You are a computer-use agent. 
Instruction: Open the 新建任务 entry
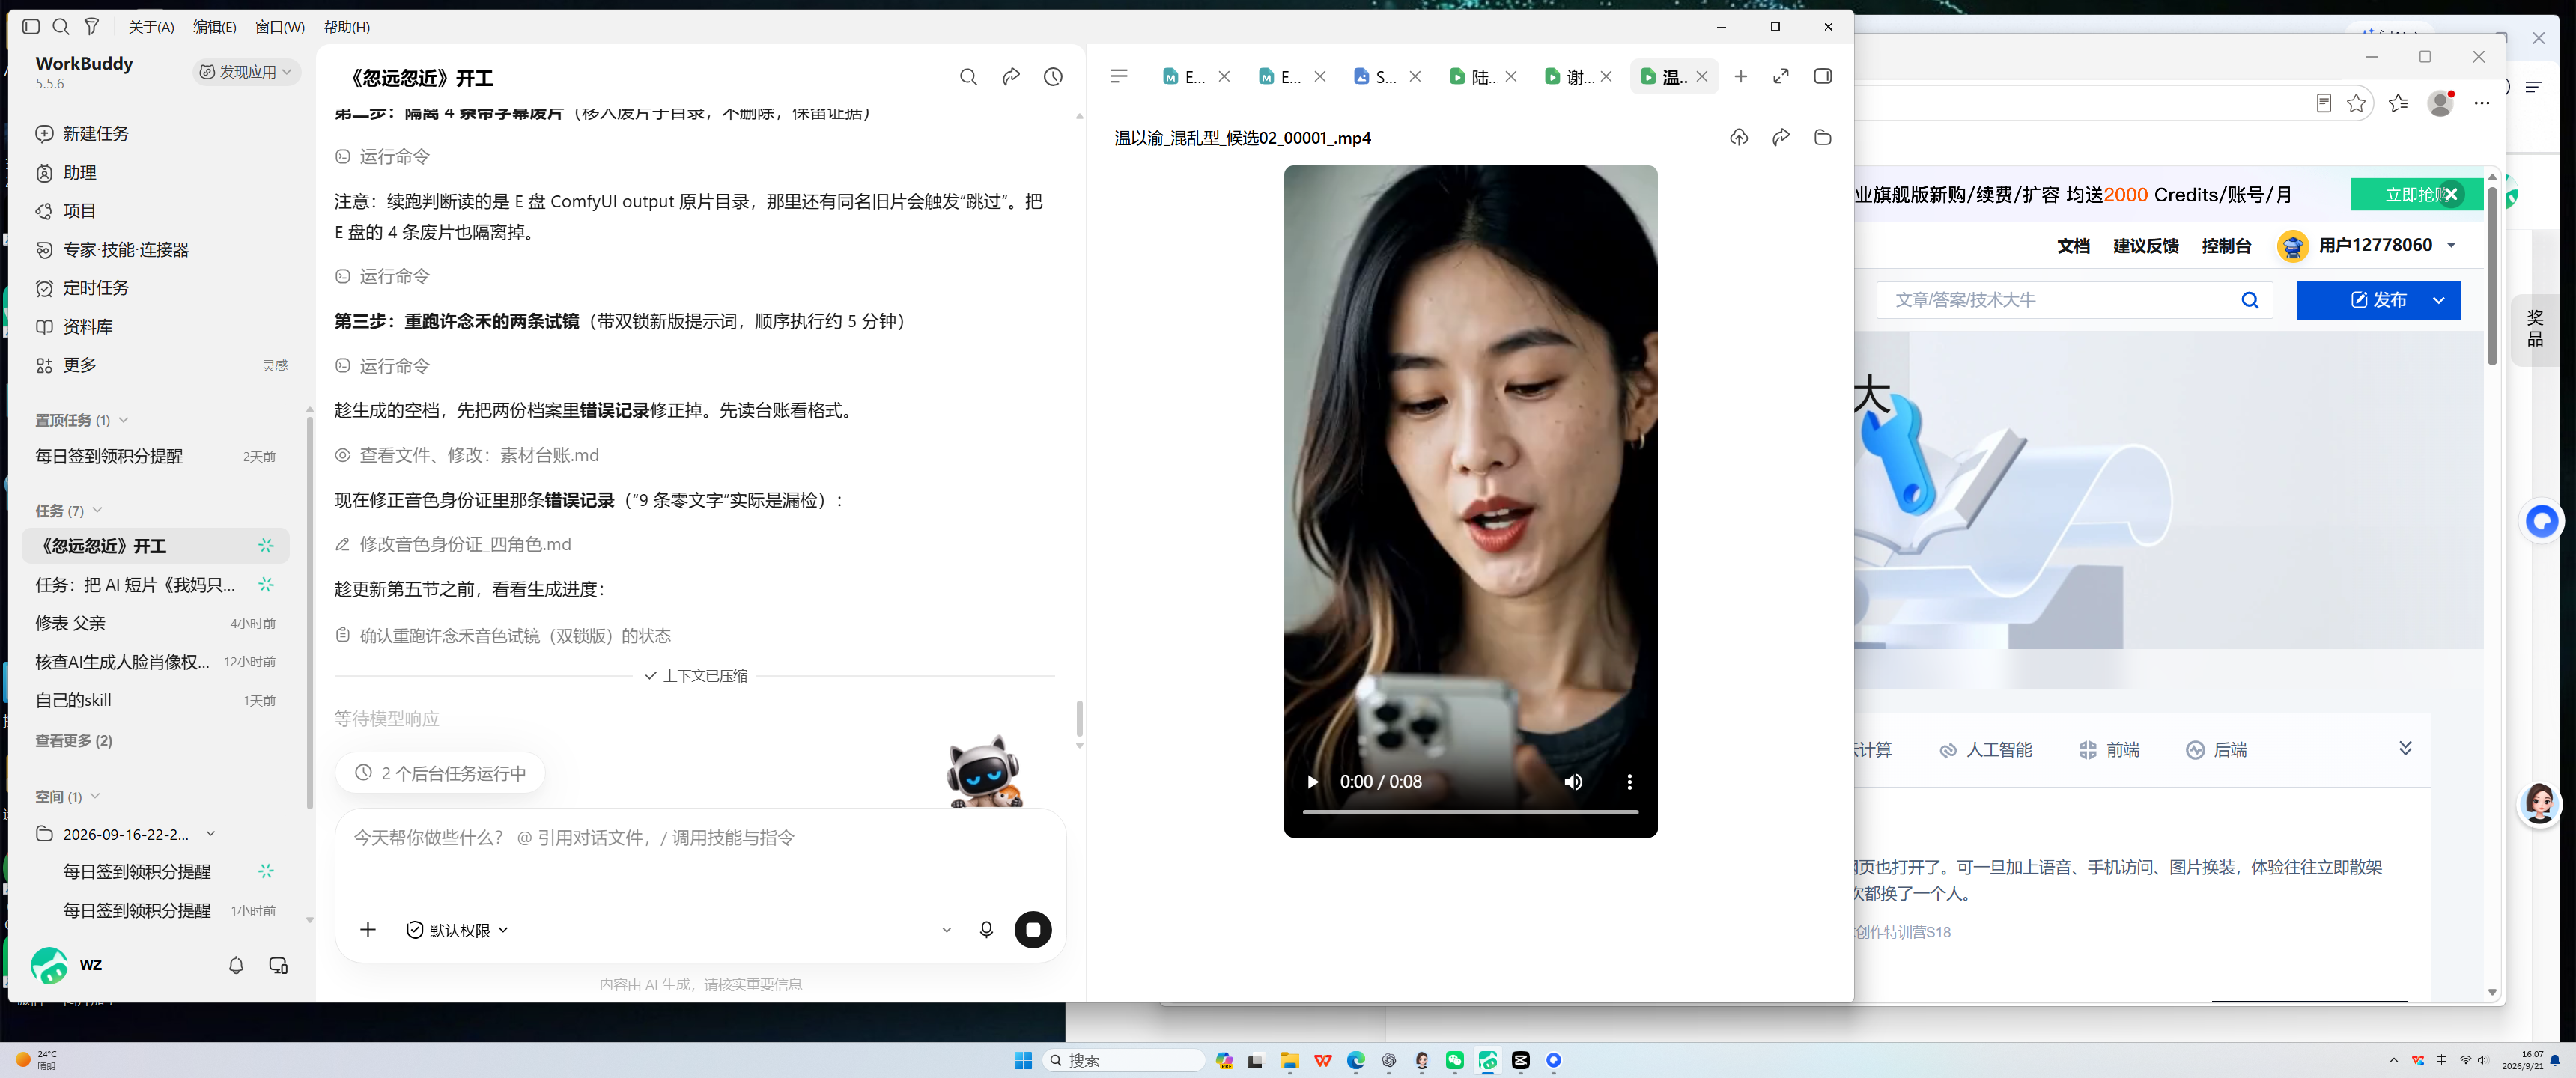click(x=95, y=134)
